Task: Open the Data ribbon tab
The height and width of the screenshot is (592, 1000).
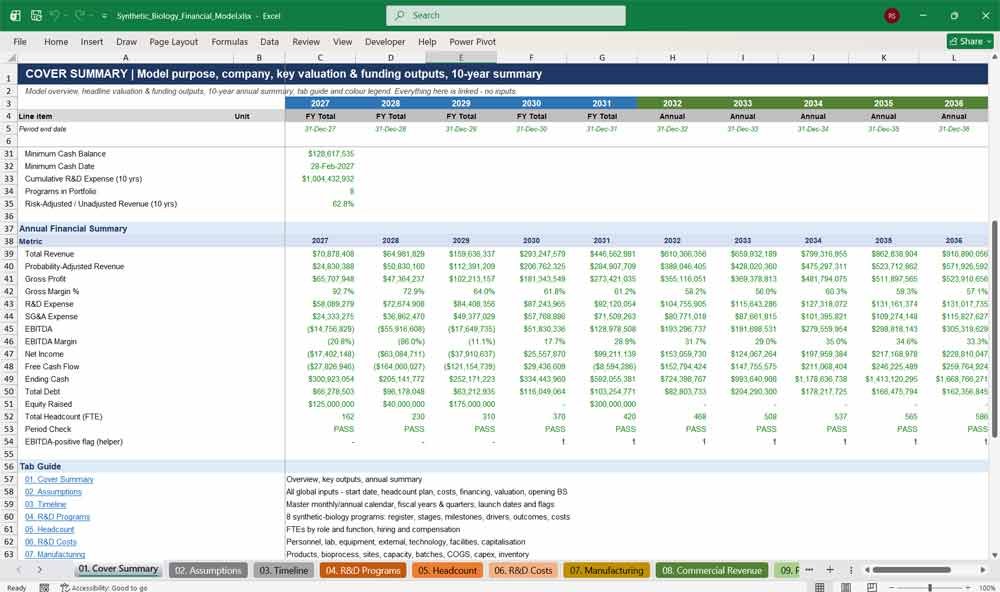Action: pyautogui.click(x=269, y=41)
